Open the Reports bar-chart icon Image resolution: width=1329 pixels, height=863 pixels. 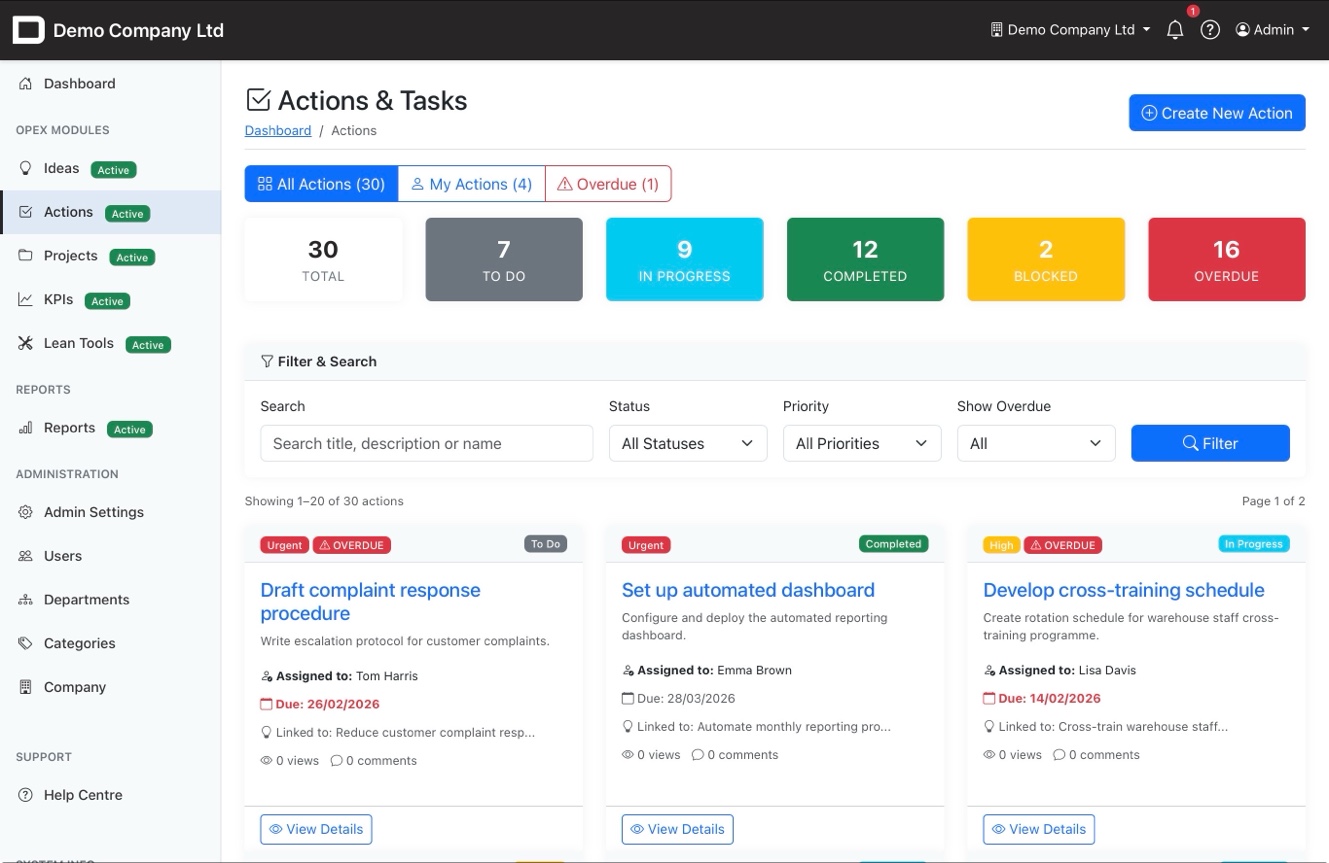25,428
